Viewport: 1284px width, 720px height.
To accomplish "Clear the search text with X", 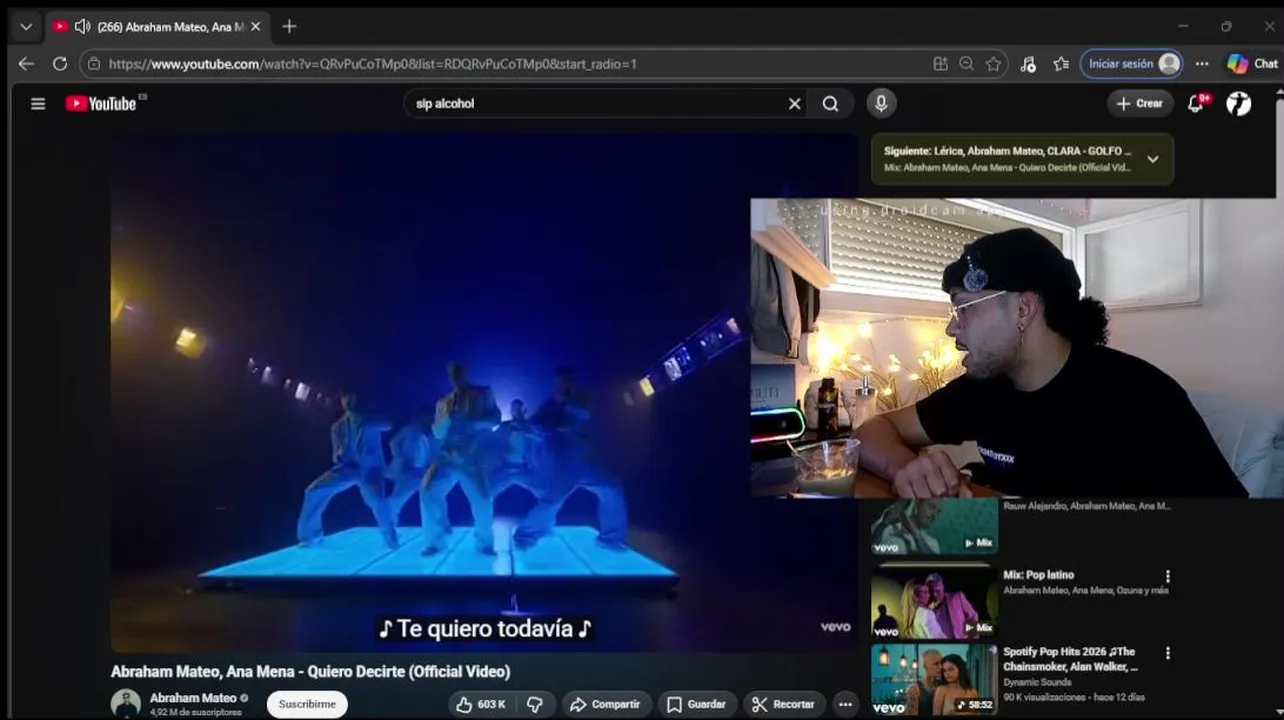I will [x=795, y=104].
